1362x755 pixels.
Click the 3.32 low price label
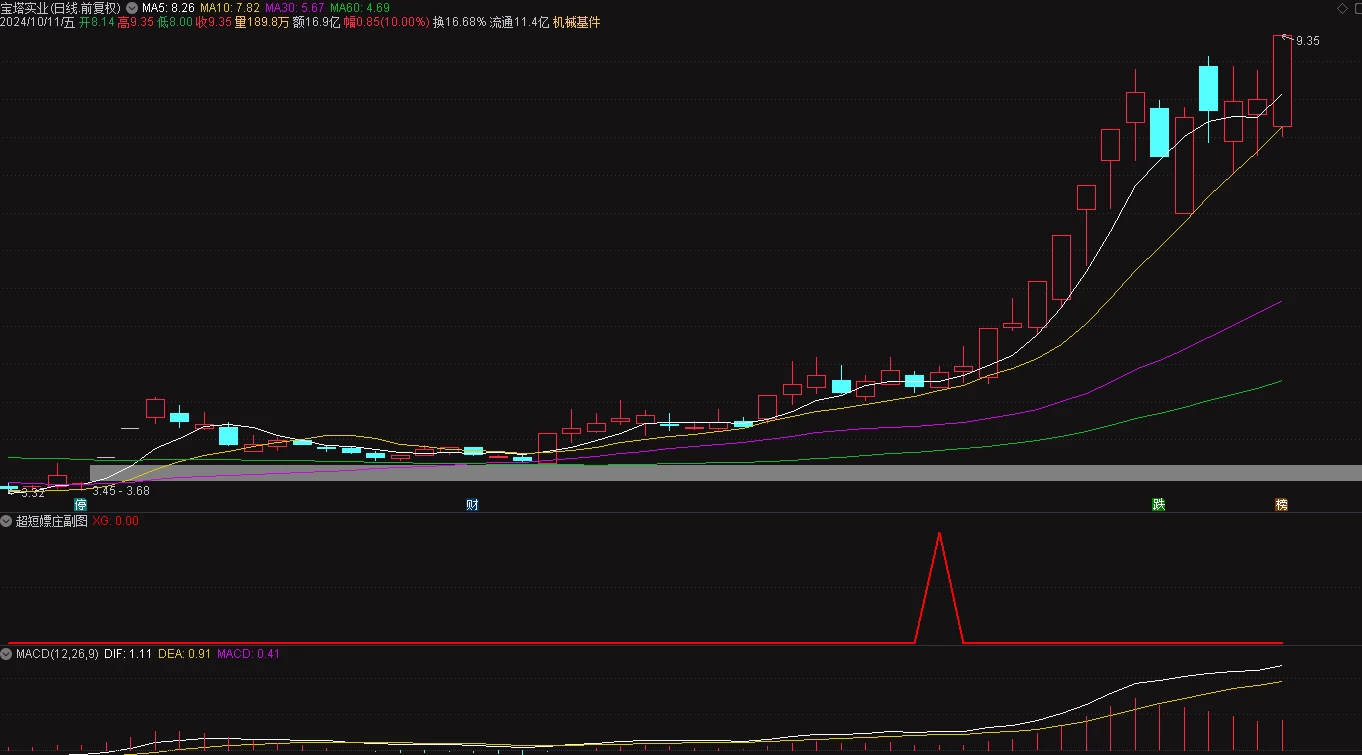pyautogui.click(x=32, y=492)
